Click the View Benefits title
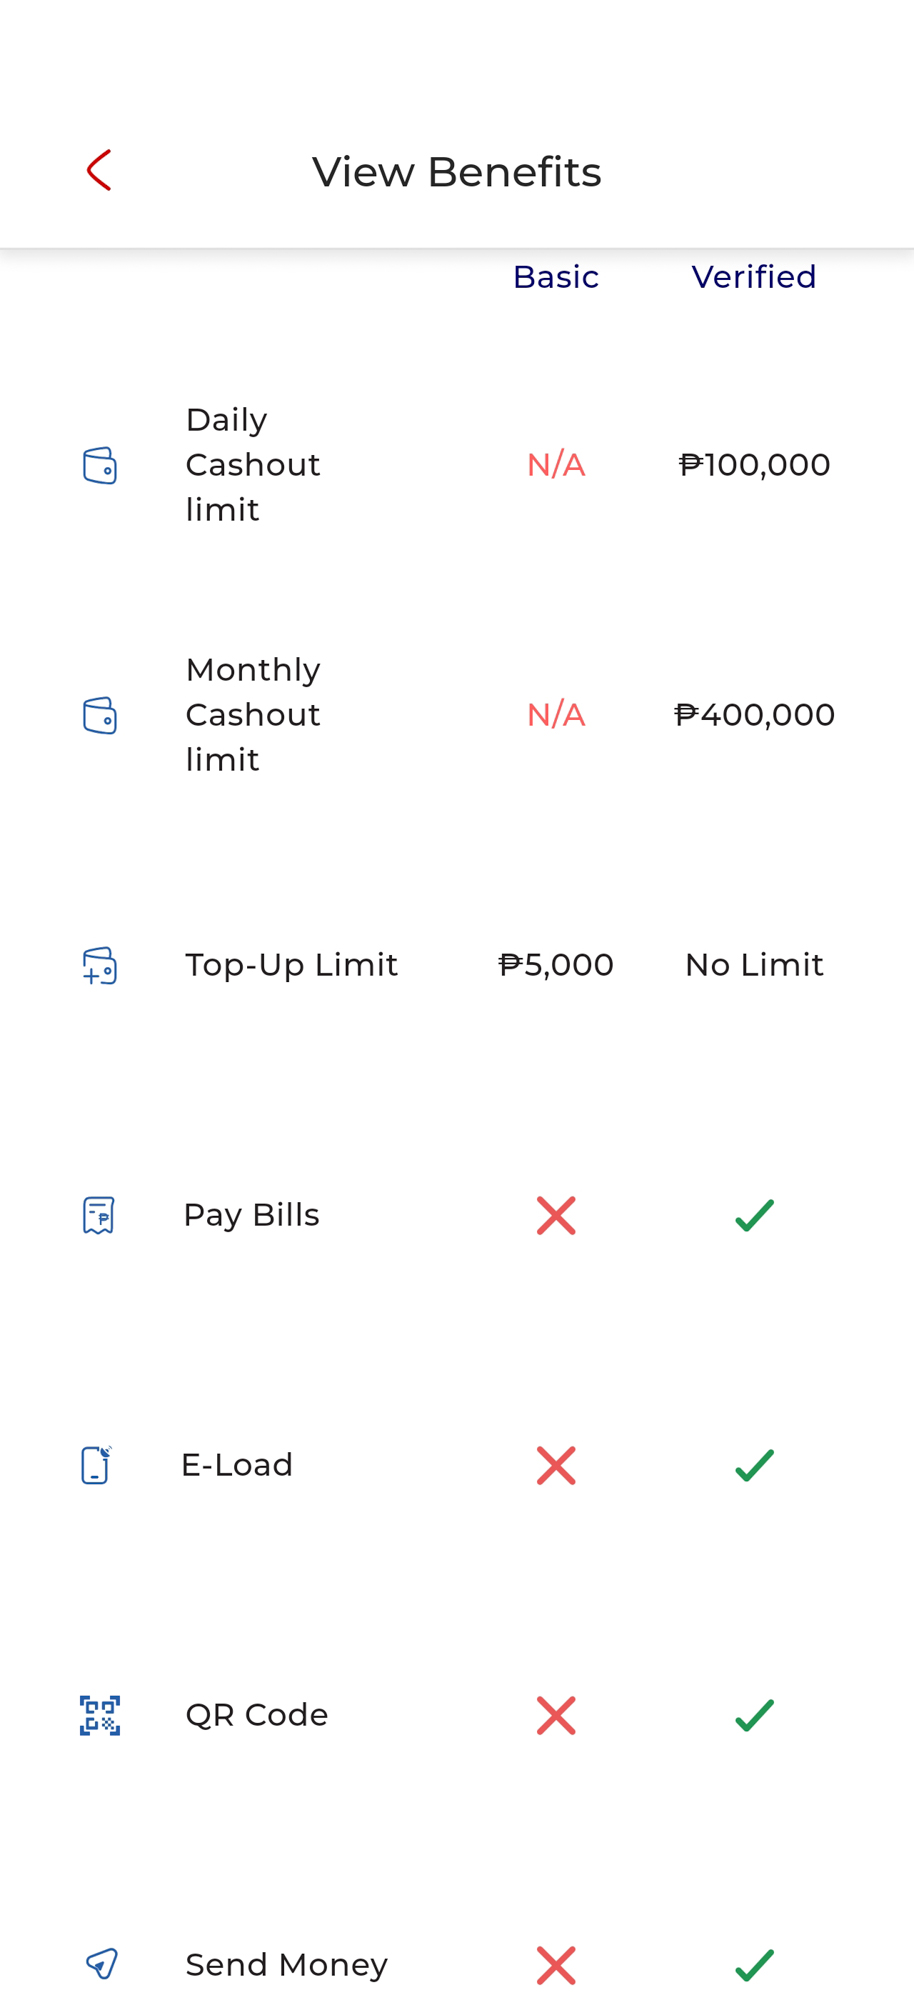 tap(457, 172)
